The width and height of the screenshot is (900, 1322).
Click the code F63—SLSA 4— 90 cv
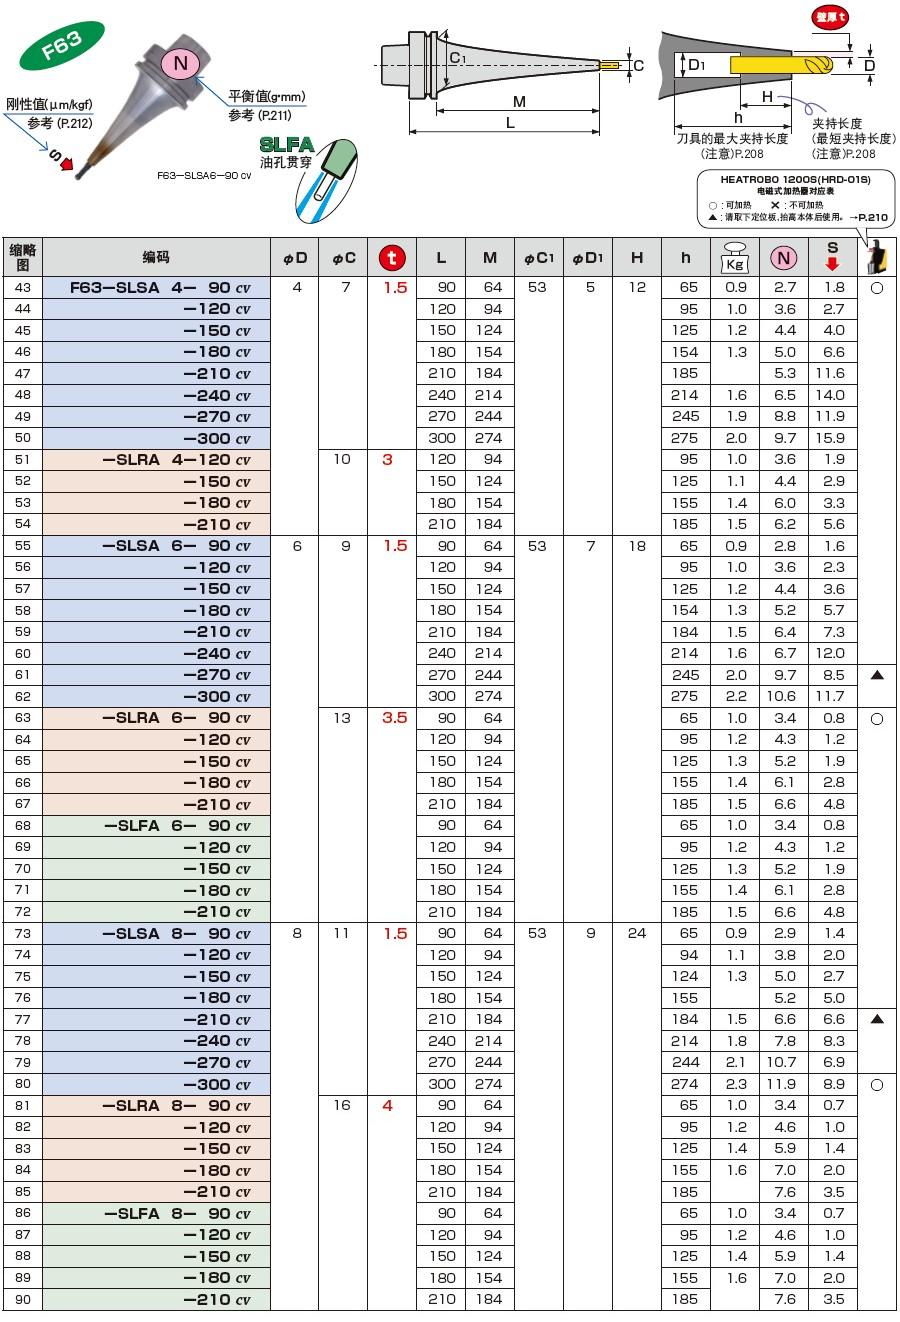point(159,288)
